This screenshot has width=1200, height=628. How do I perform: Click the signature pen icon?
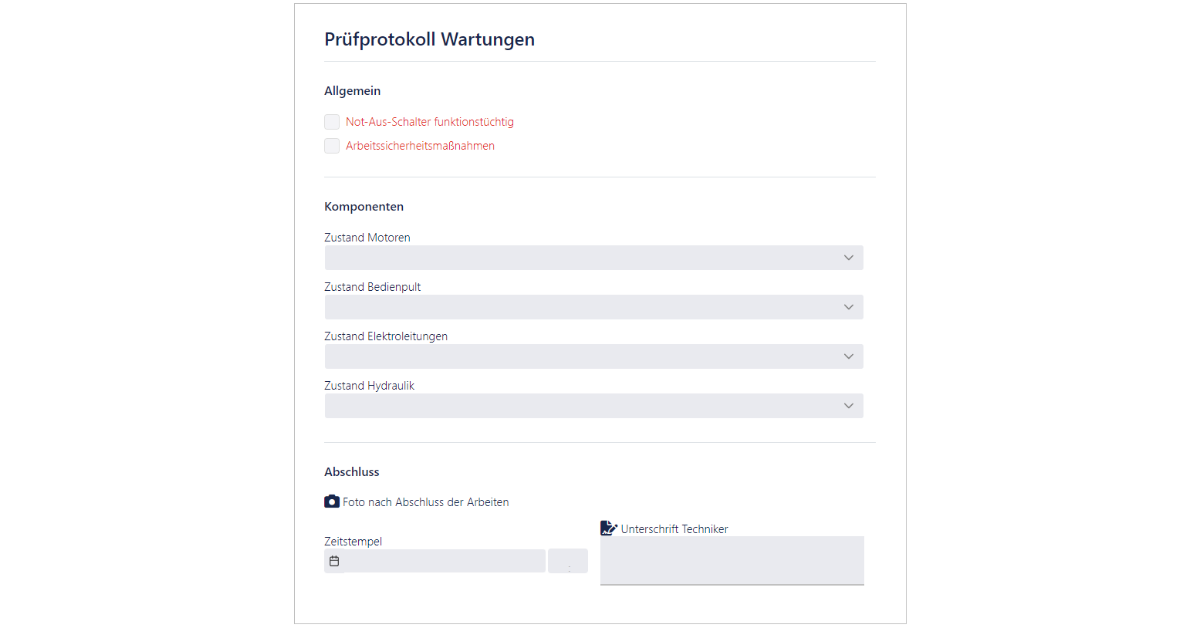[608, 528]
